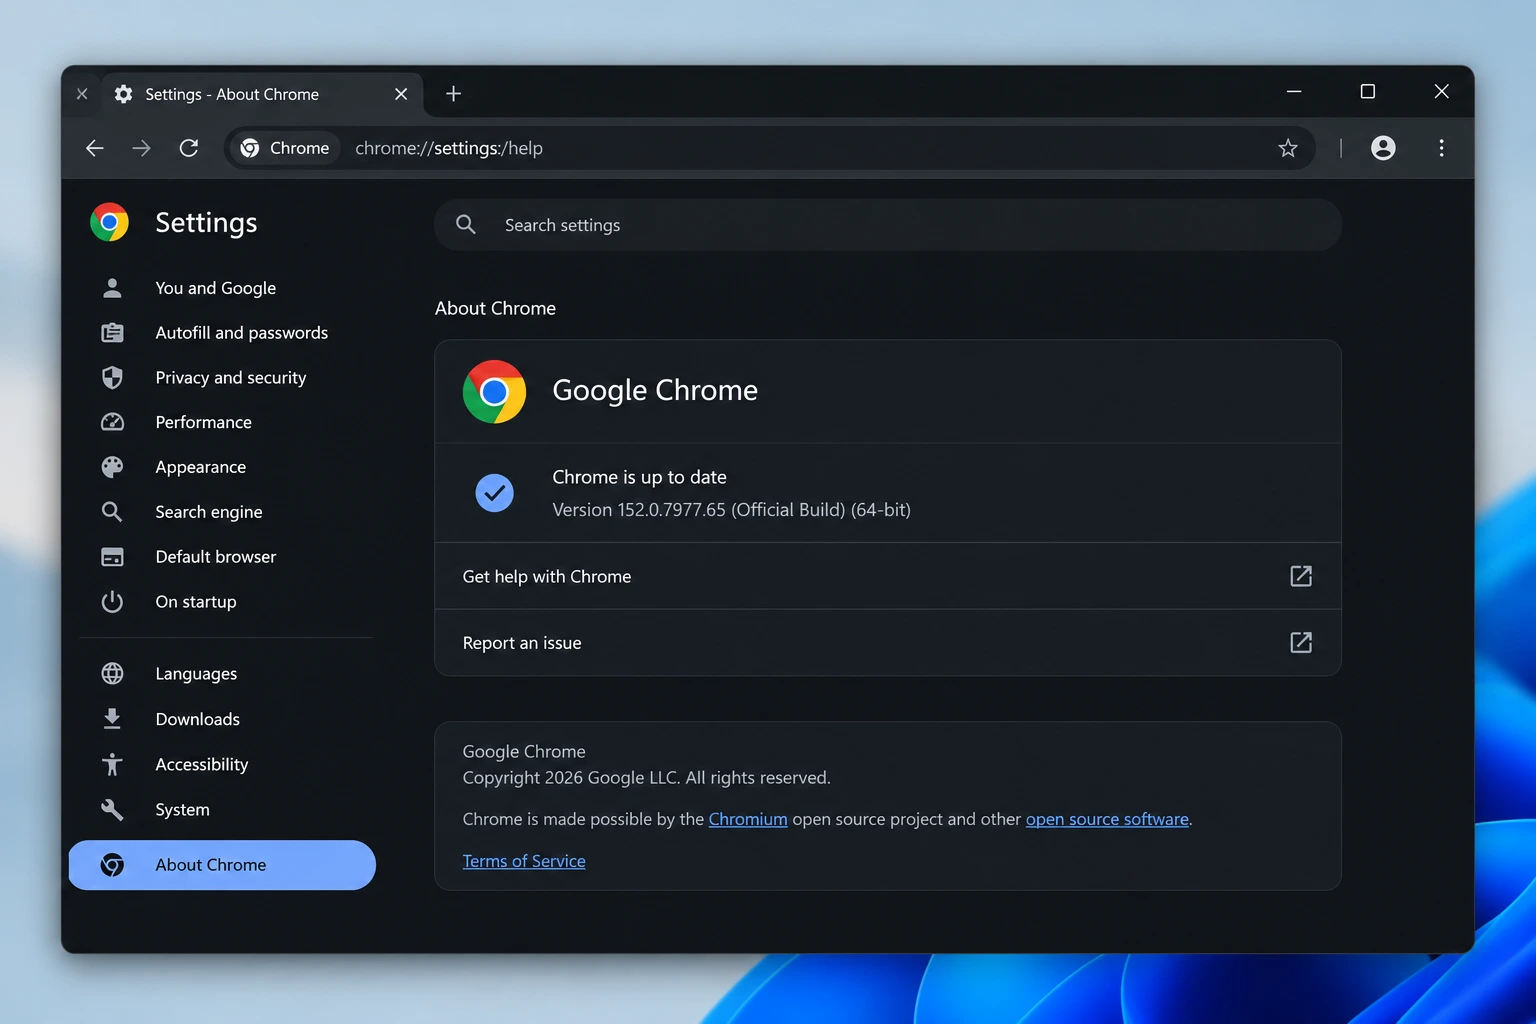The image size is (1536, 1024).
Task: Click the accessibility figure icon
Action: 112,764
